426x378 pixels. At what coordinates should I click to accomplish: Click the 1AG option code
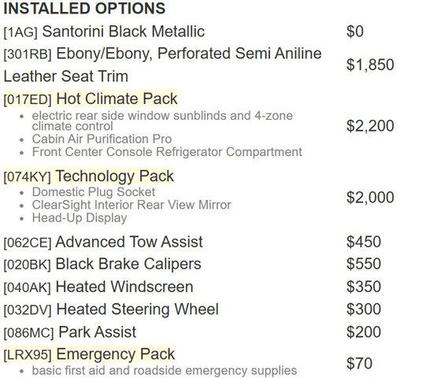tap(20, 32)
